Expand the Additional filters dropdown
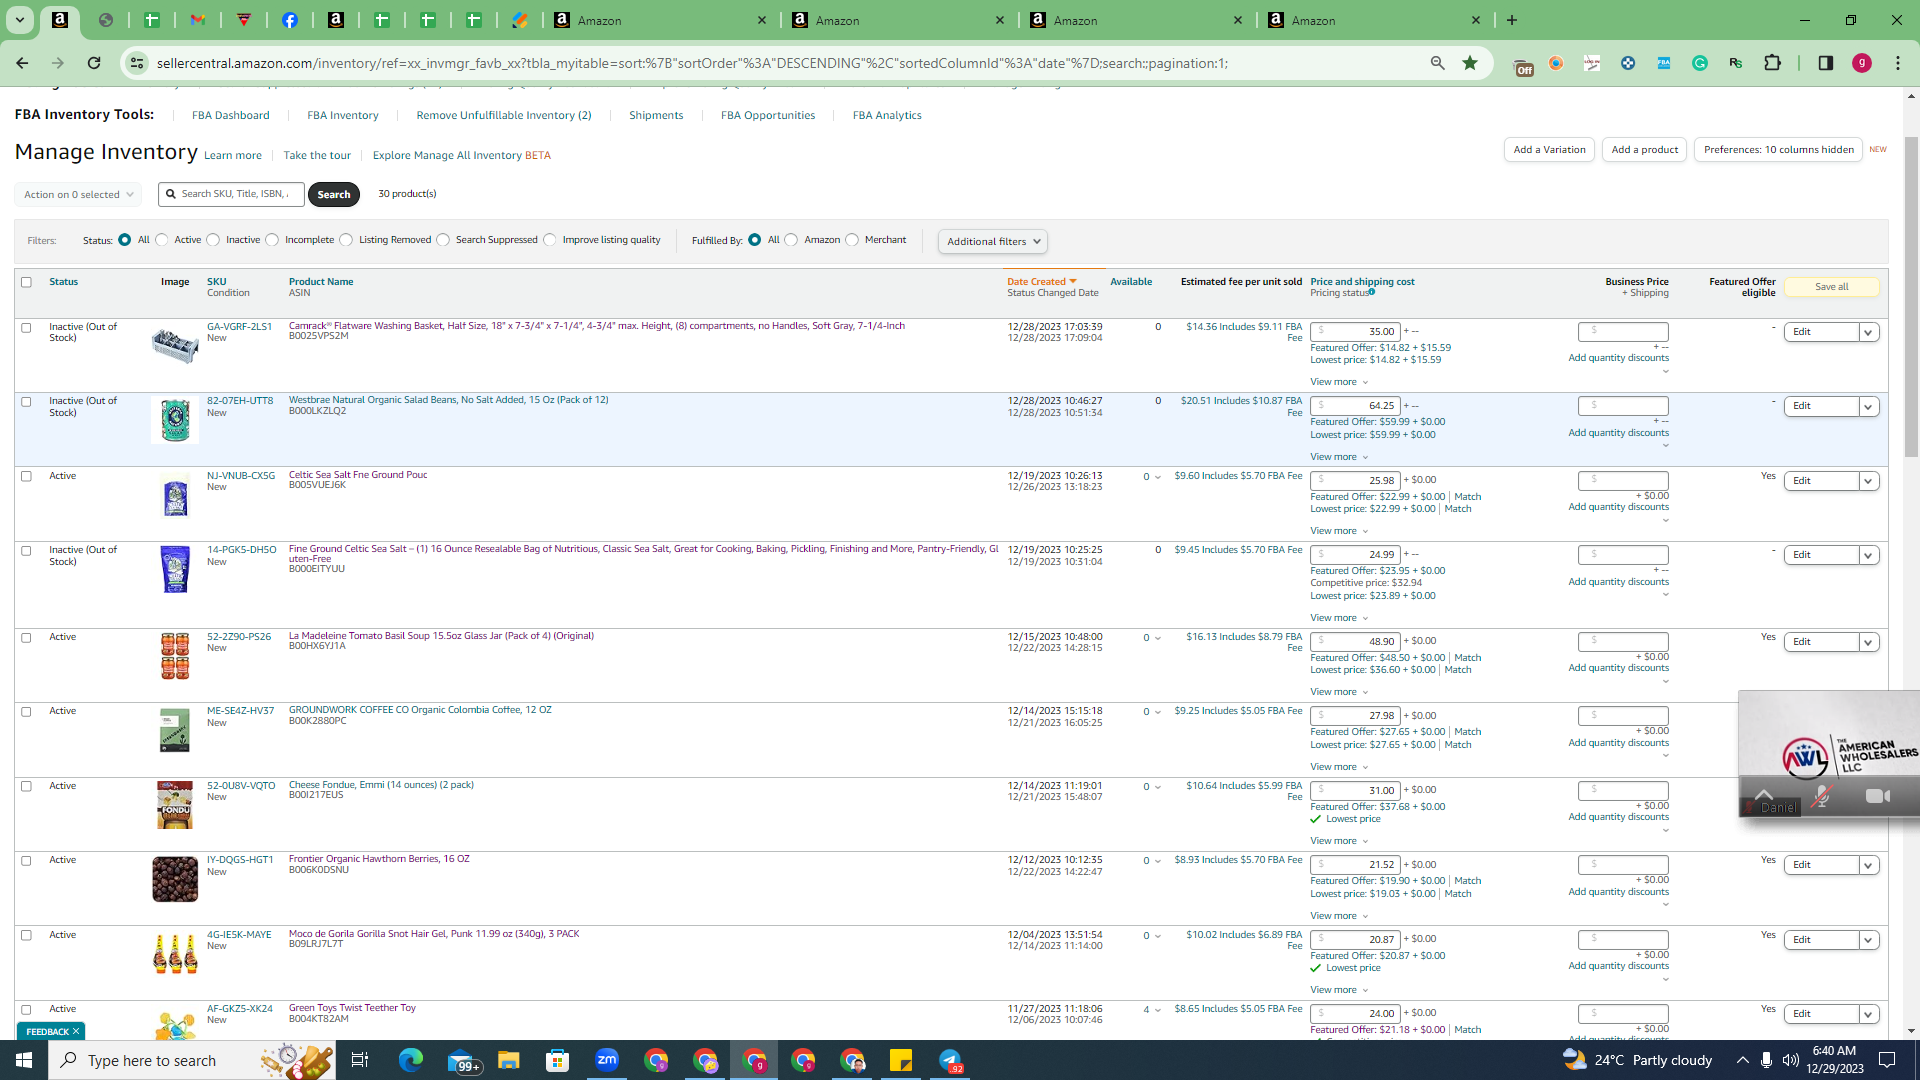This screenshot has width=1920, height=1080. 993,241
